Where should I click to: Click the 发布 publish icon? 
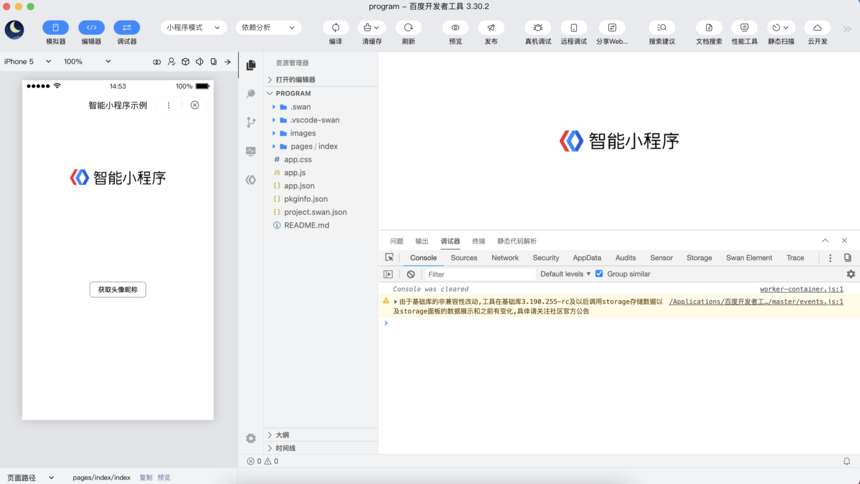(491, 27)
